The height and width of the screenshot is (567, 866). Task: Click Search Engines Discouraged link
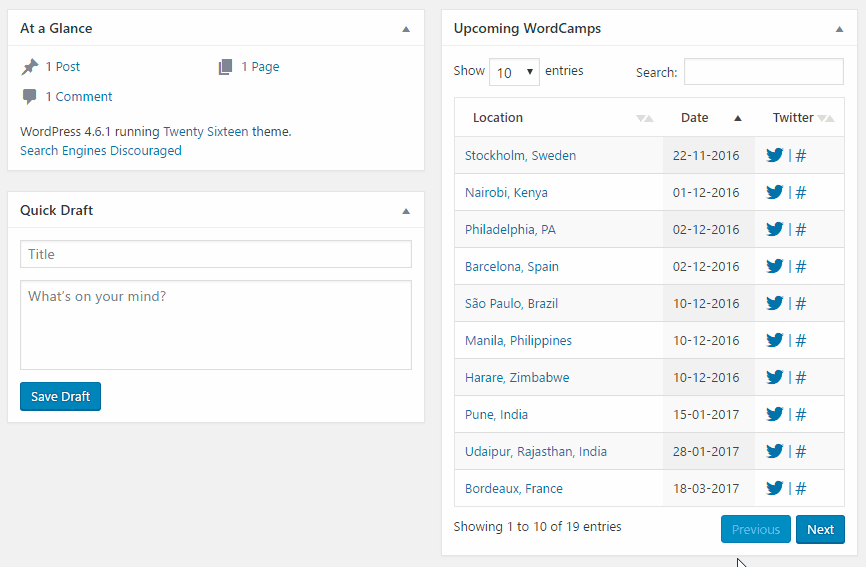[101, 151]
